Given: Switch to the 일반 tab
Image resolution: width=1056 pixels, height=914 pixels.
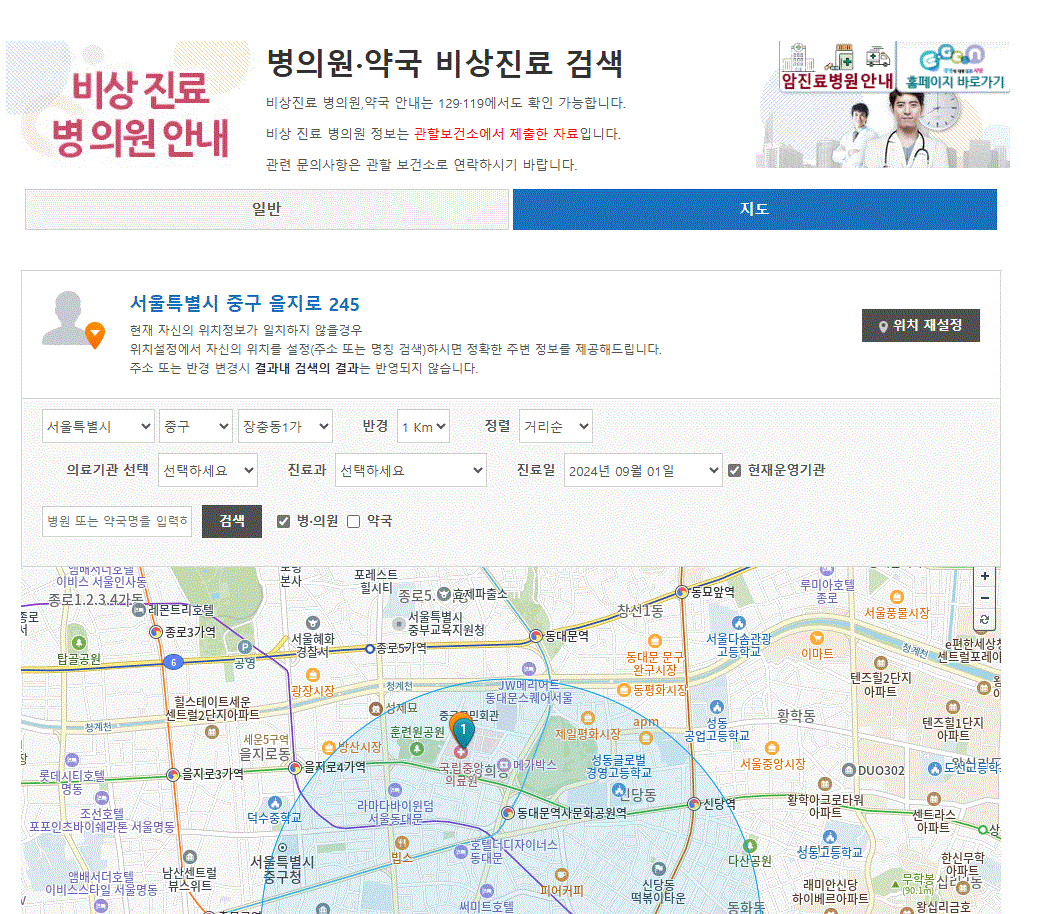Looking at the screenshot, I should (x=267, y=209).
